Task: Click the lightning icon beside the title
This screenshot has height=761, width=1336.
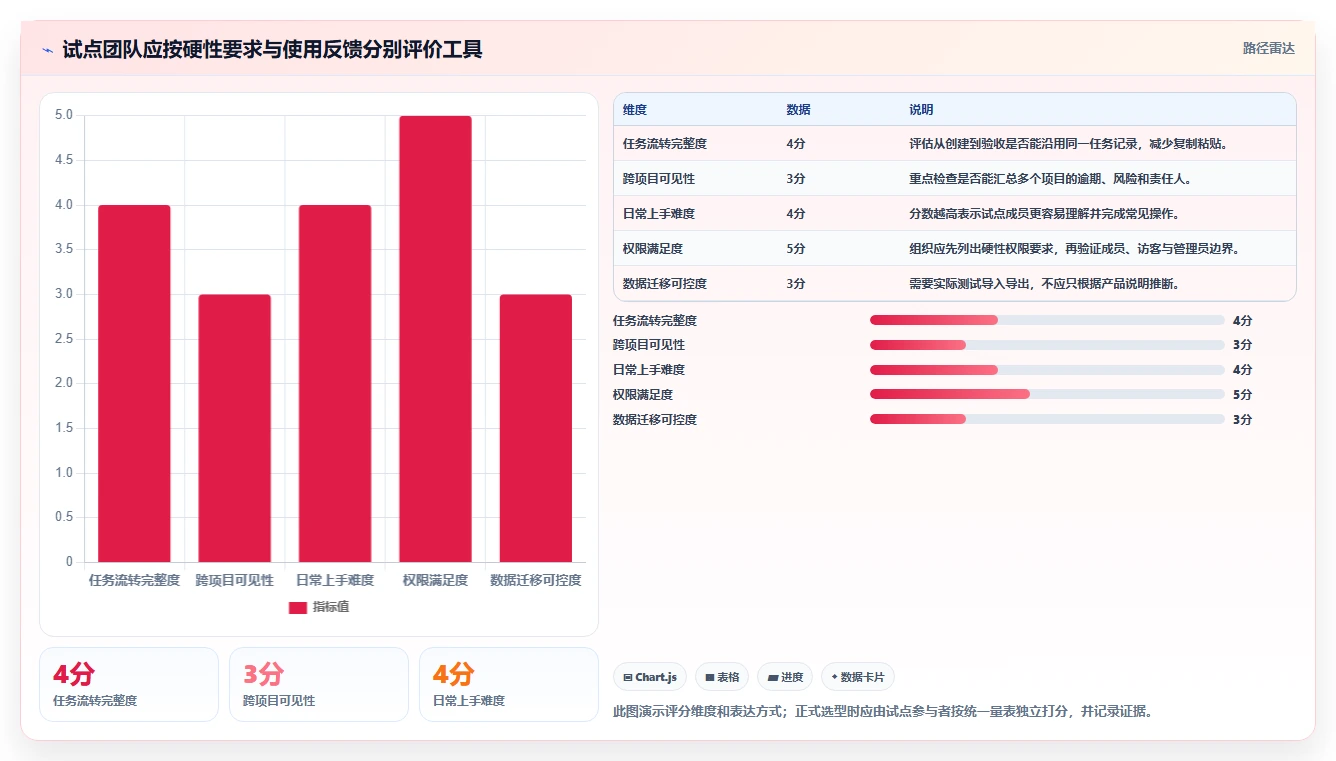Action: point(47,50)
